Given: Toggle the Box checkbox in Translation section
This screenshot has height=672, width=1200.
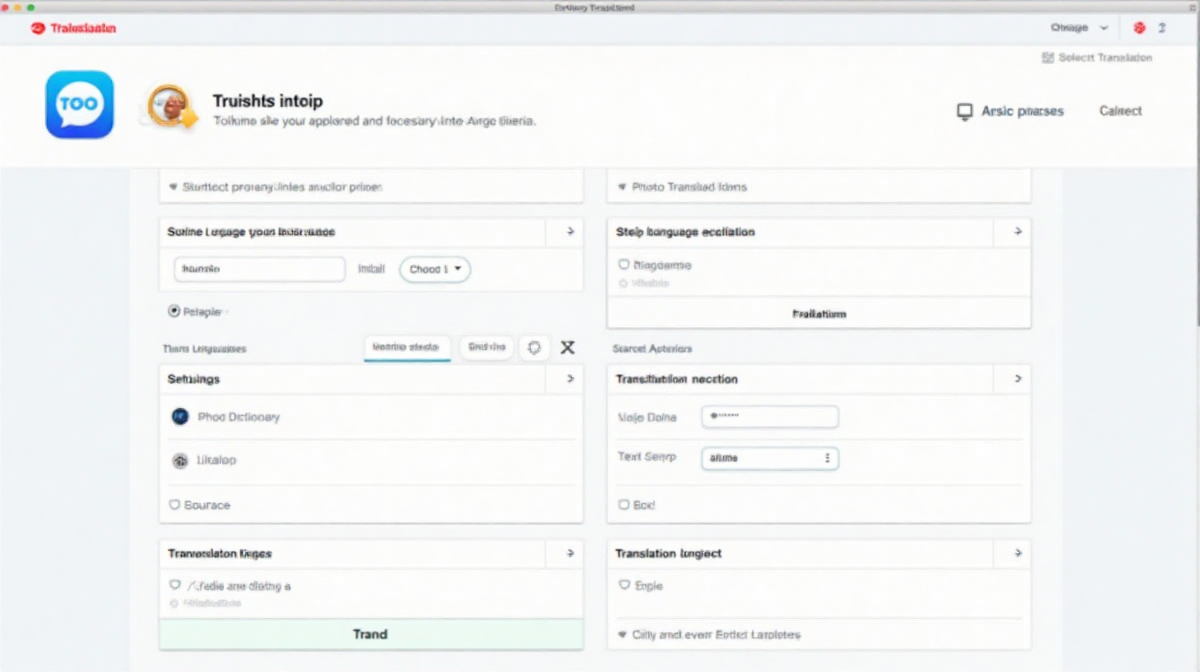Looking at the screenshot, I should pos(624,505).
